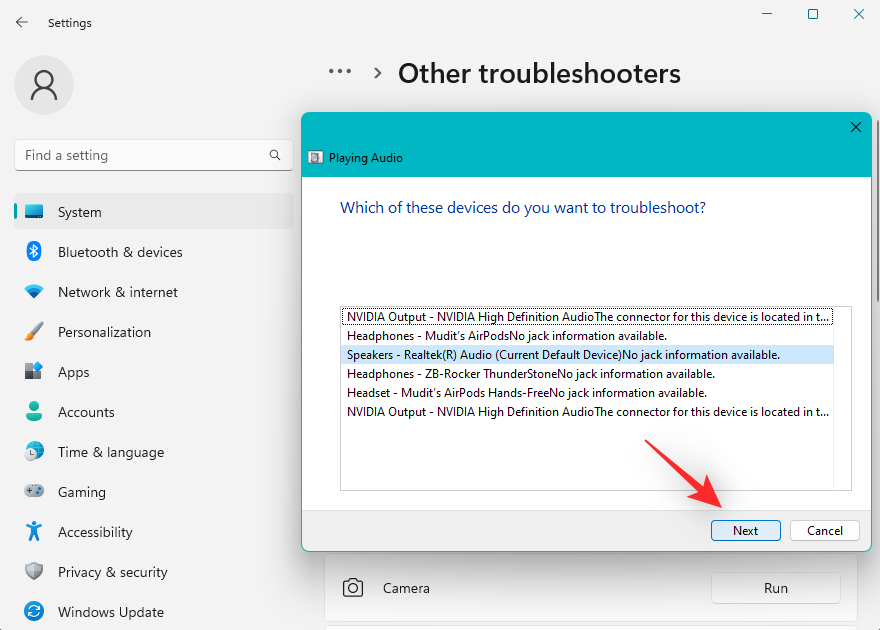Select Headset - Mudit's AirPods Hands-Free
Screen dimensions: 880x630
click(x=587, y=393)
